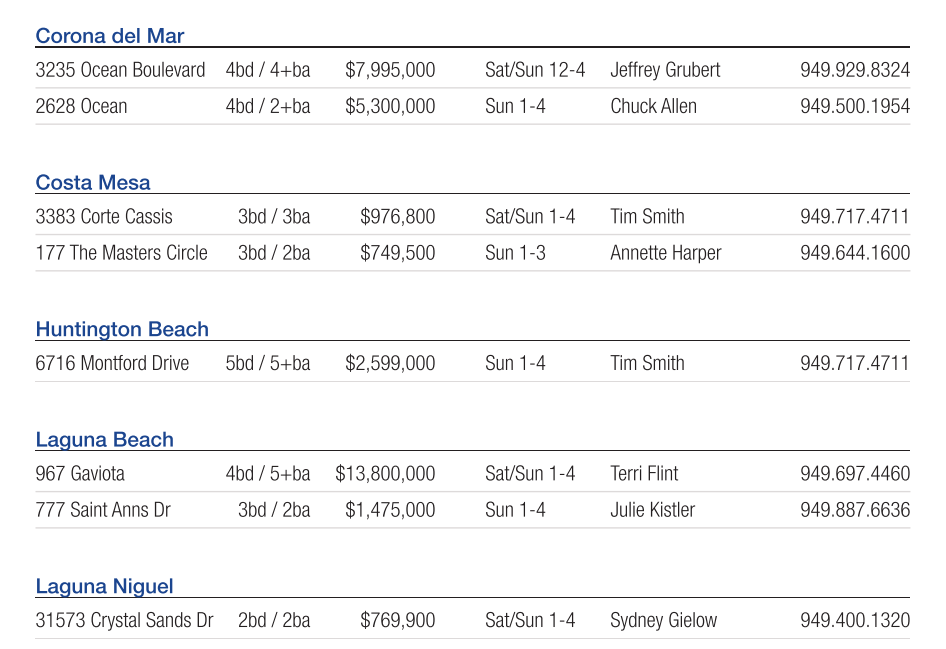The image size is (946, 649).
Task: Select the 177 The Masters Circle address
Action: click(121, 253)
